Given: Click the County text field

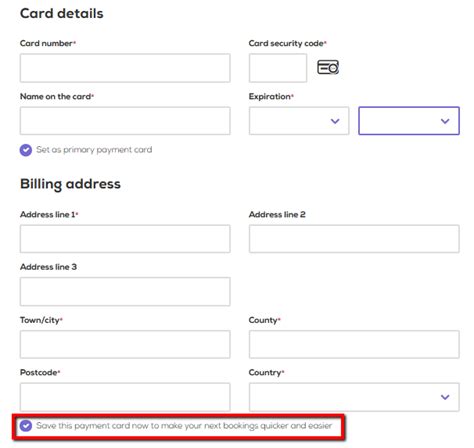Looking at the screenshot, I should pyautogui.click(x=354, y=344).
